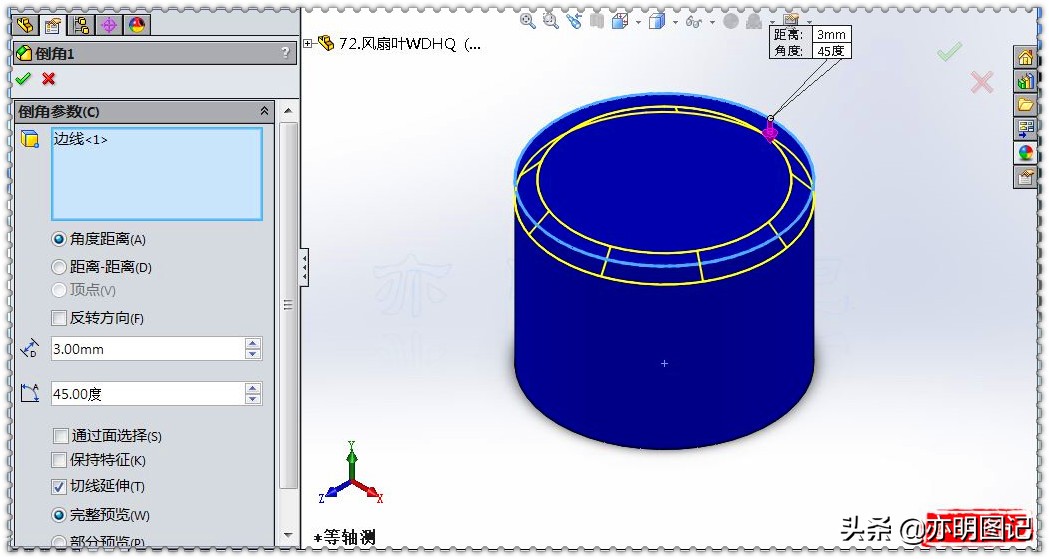Confirm chamfer with green check in panel
Screen dimensions: 1049x559
23,79
